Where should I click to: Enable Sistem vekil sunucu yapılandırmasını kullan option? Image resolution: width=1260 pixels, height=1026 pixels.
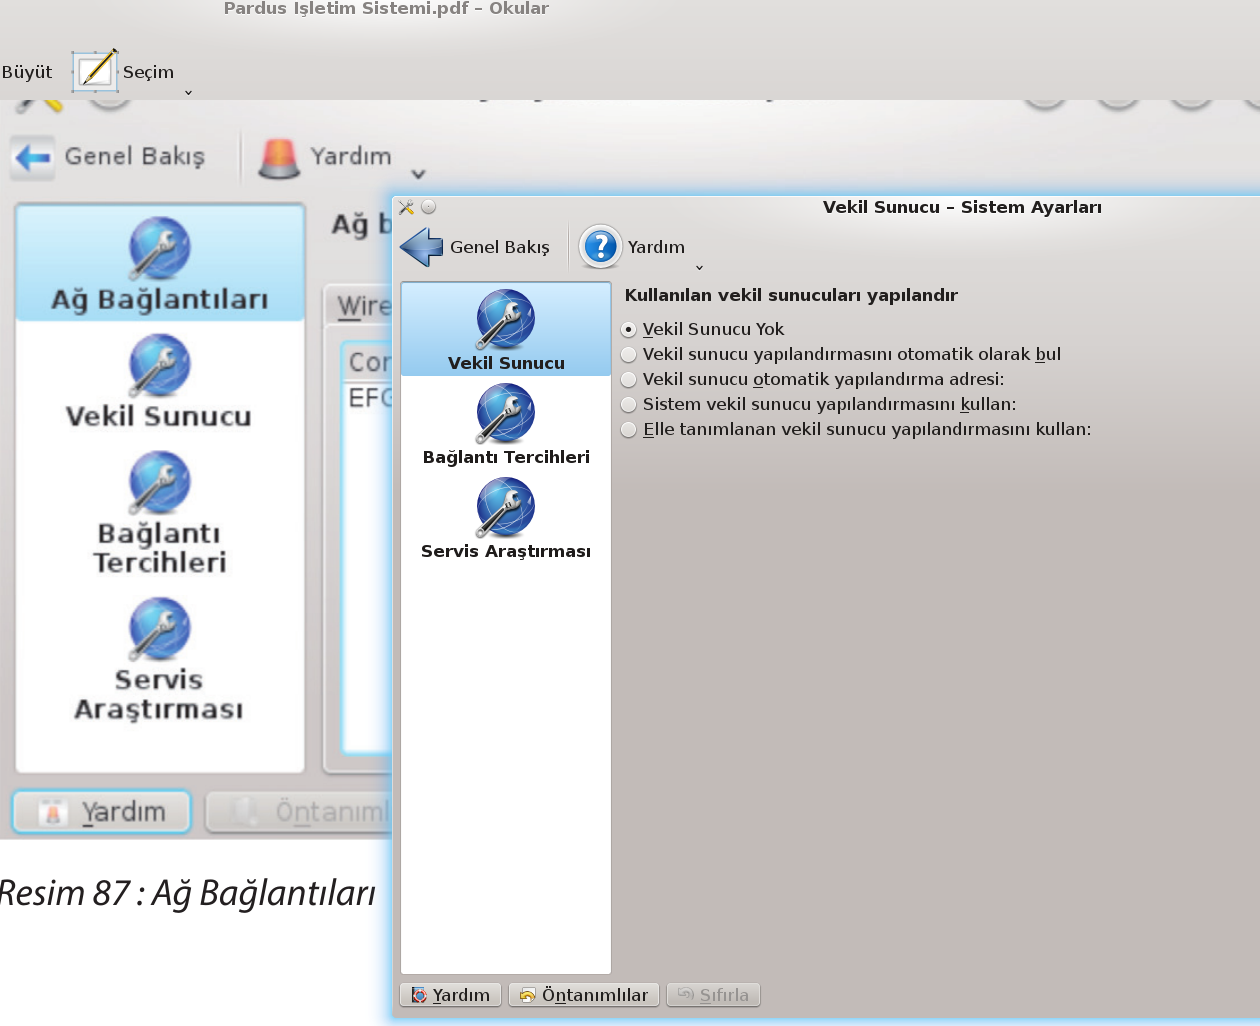(x=629, y=404)
